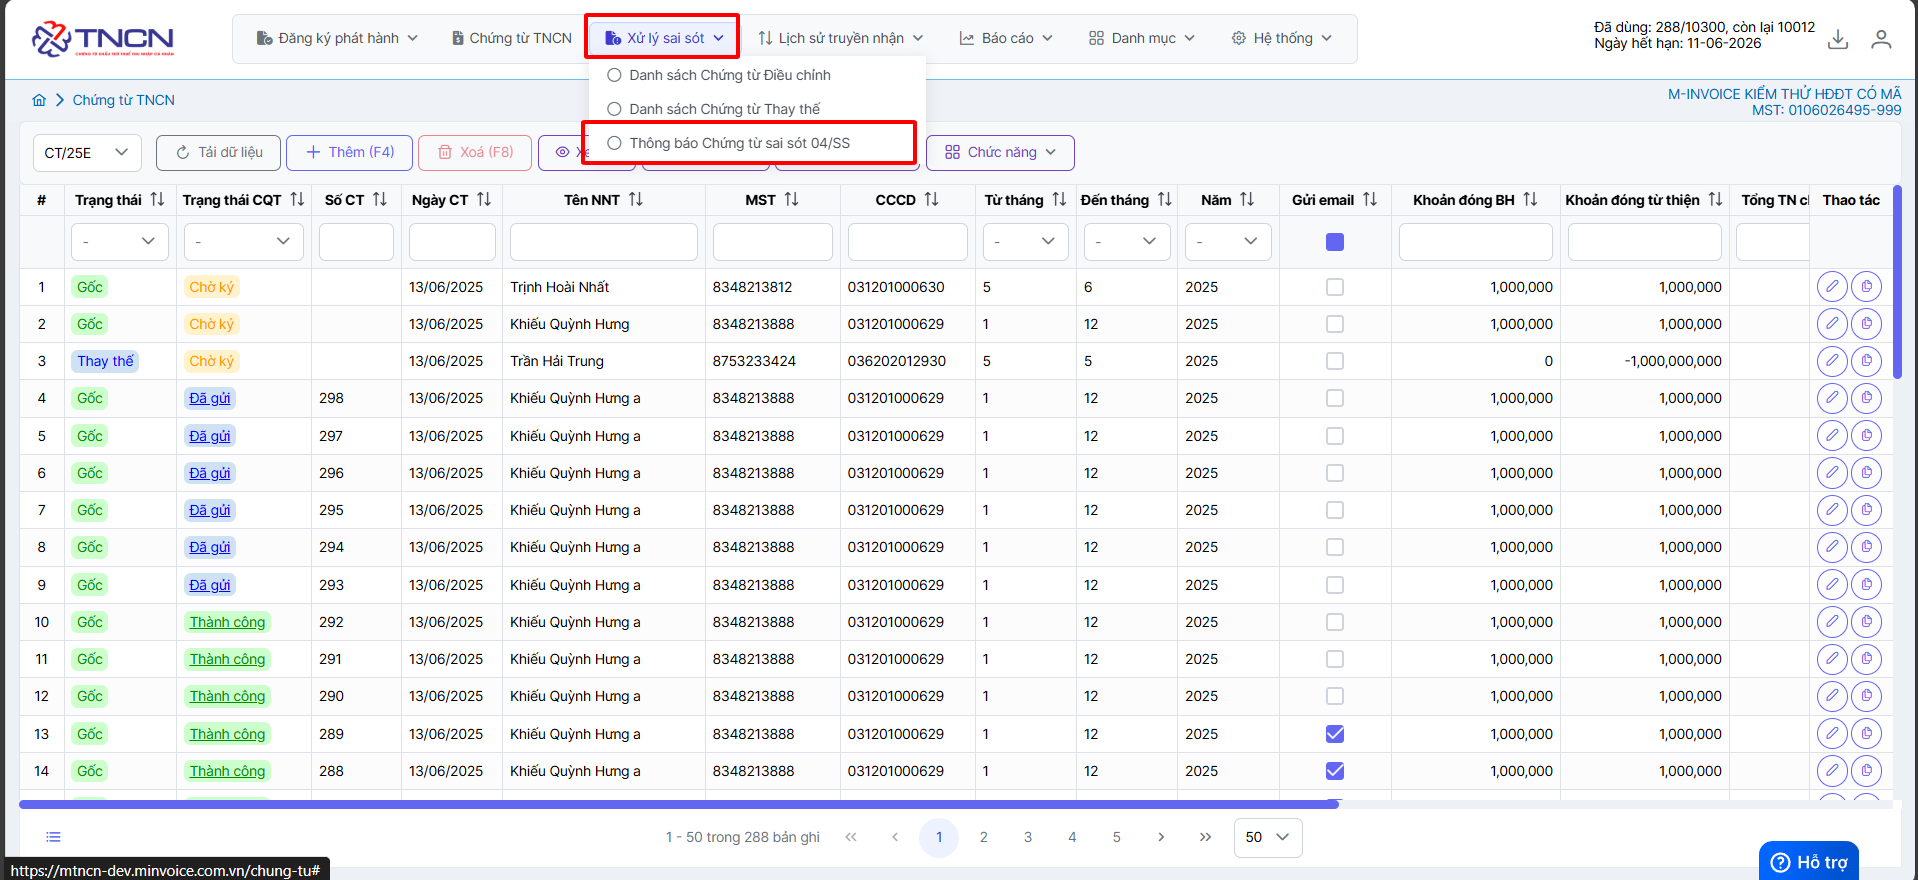Open the user account icon

pos(1881,39)
